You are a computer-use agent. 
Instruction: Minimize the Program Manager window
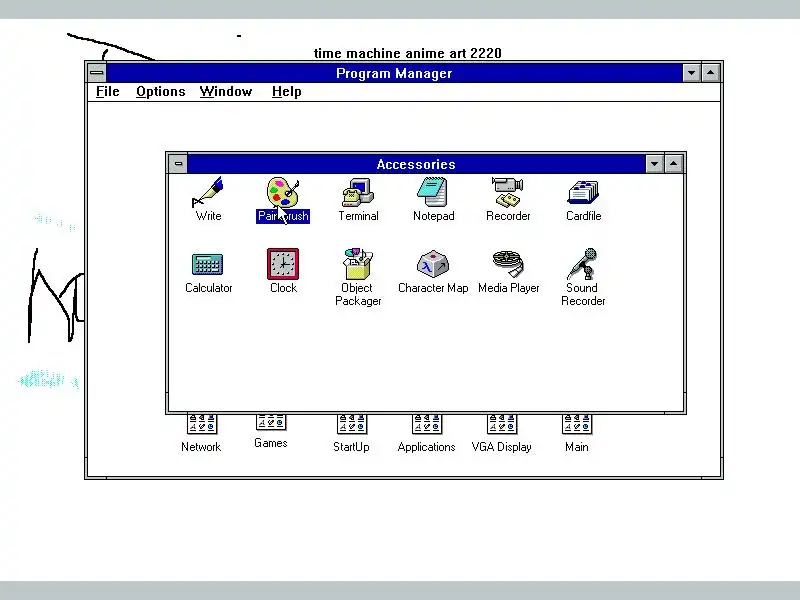[691, 73]
